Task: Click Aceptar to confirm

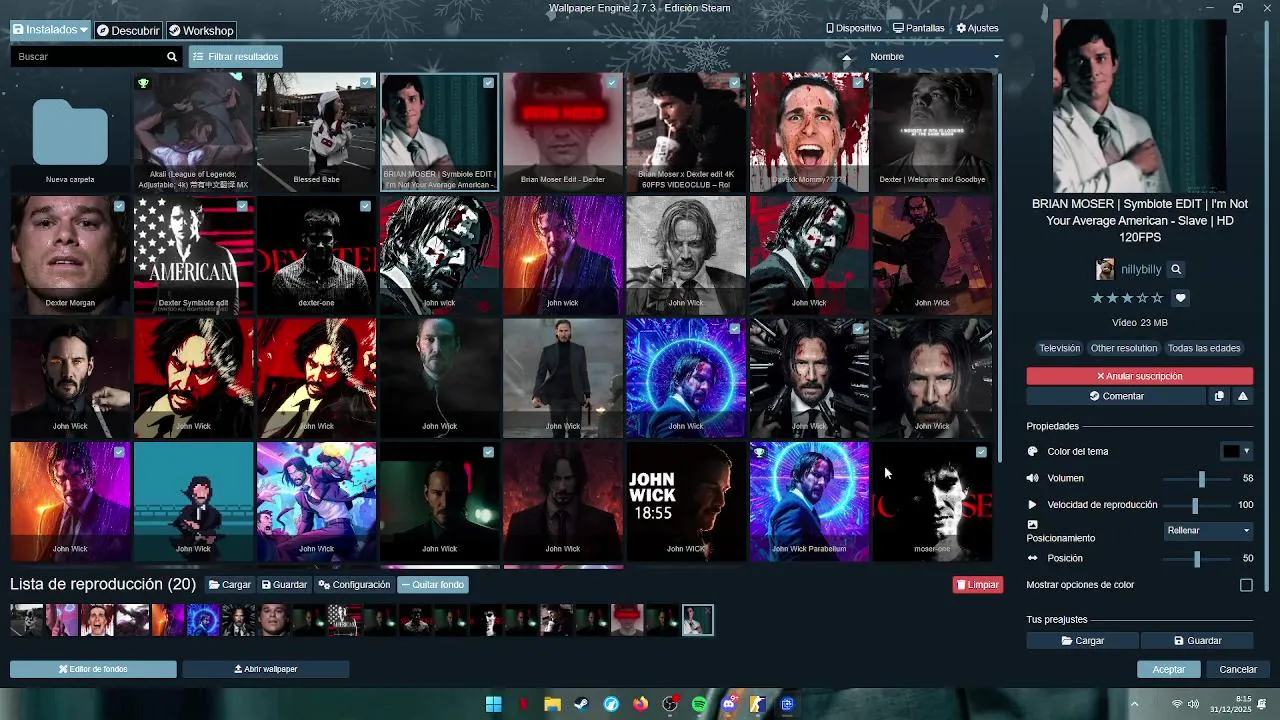Action: (1169, 669)
